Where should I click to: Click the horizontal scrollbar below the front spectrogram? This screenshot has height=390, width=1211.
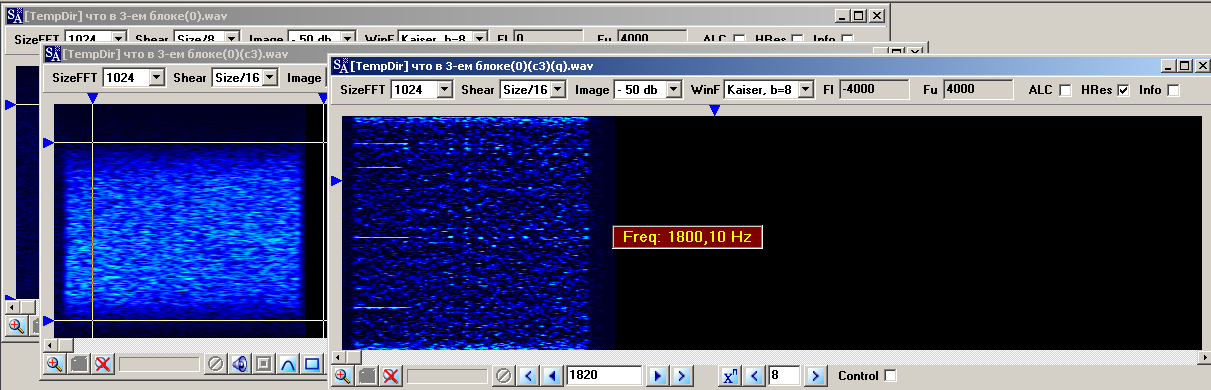coord(771,356)
